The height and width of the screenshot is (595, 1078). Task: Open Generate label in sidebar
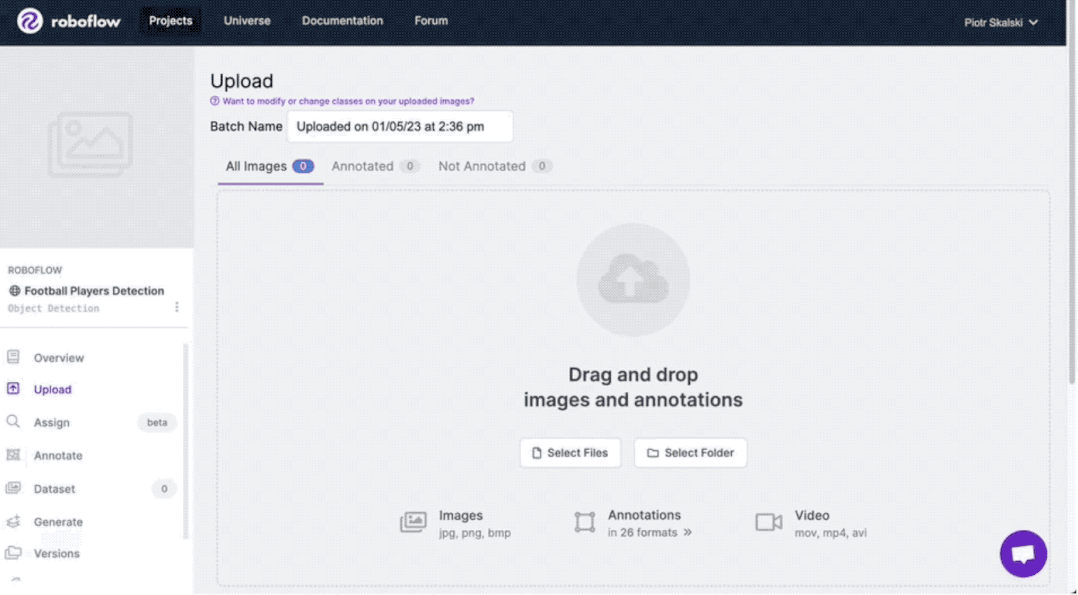click(58, 522)
